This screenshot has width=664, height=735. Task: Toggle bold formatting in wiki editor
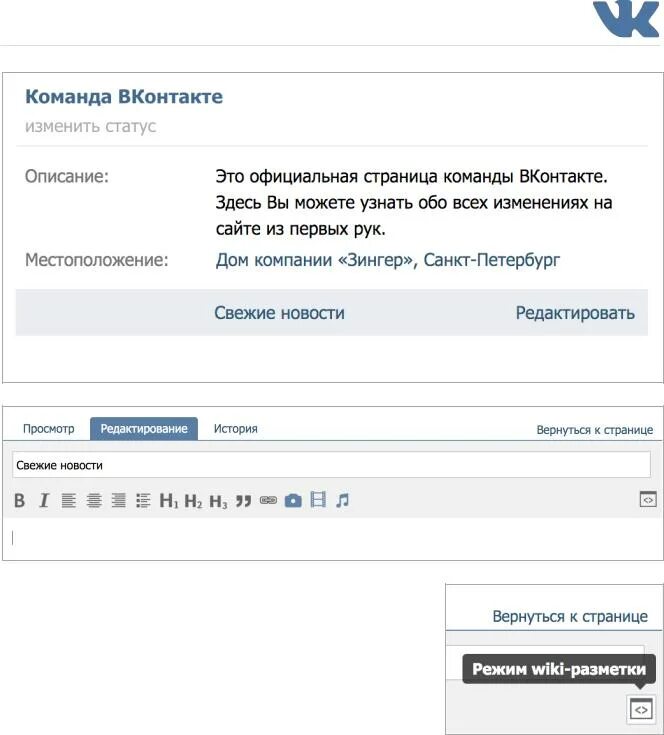coord(20,500)
